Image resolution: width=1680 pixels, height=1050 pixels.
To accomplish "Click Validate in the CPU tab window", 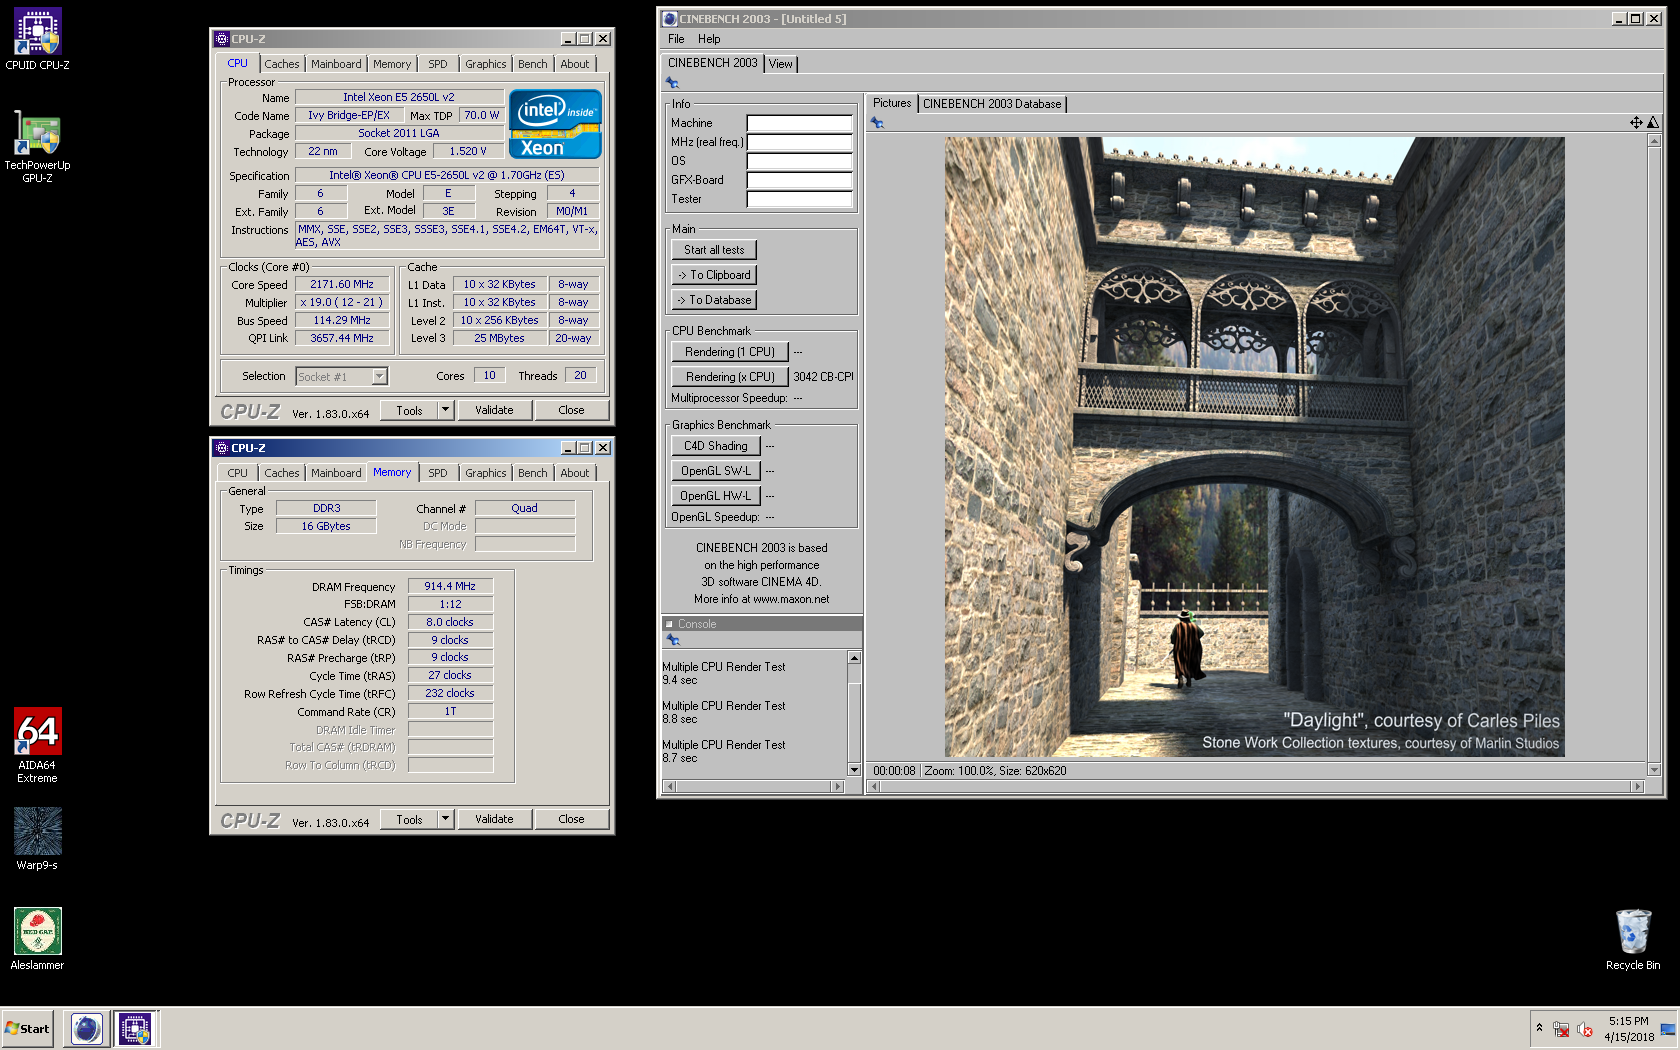I will [494, 410].
